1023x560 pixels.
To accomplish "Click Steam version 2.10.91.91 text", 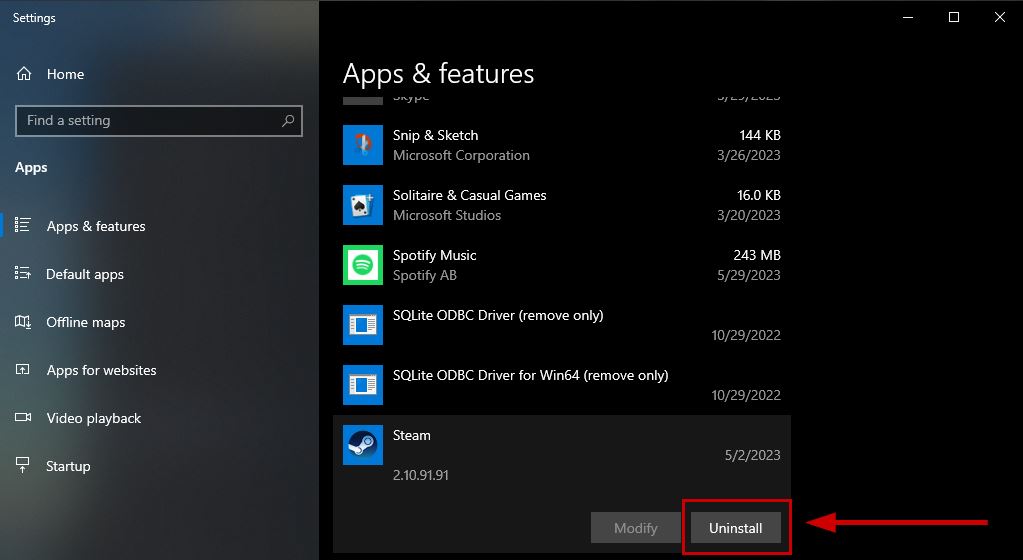I will tap(421, 475).
